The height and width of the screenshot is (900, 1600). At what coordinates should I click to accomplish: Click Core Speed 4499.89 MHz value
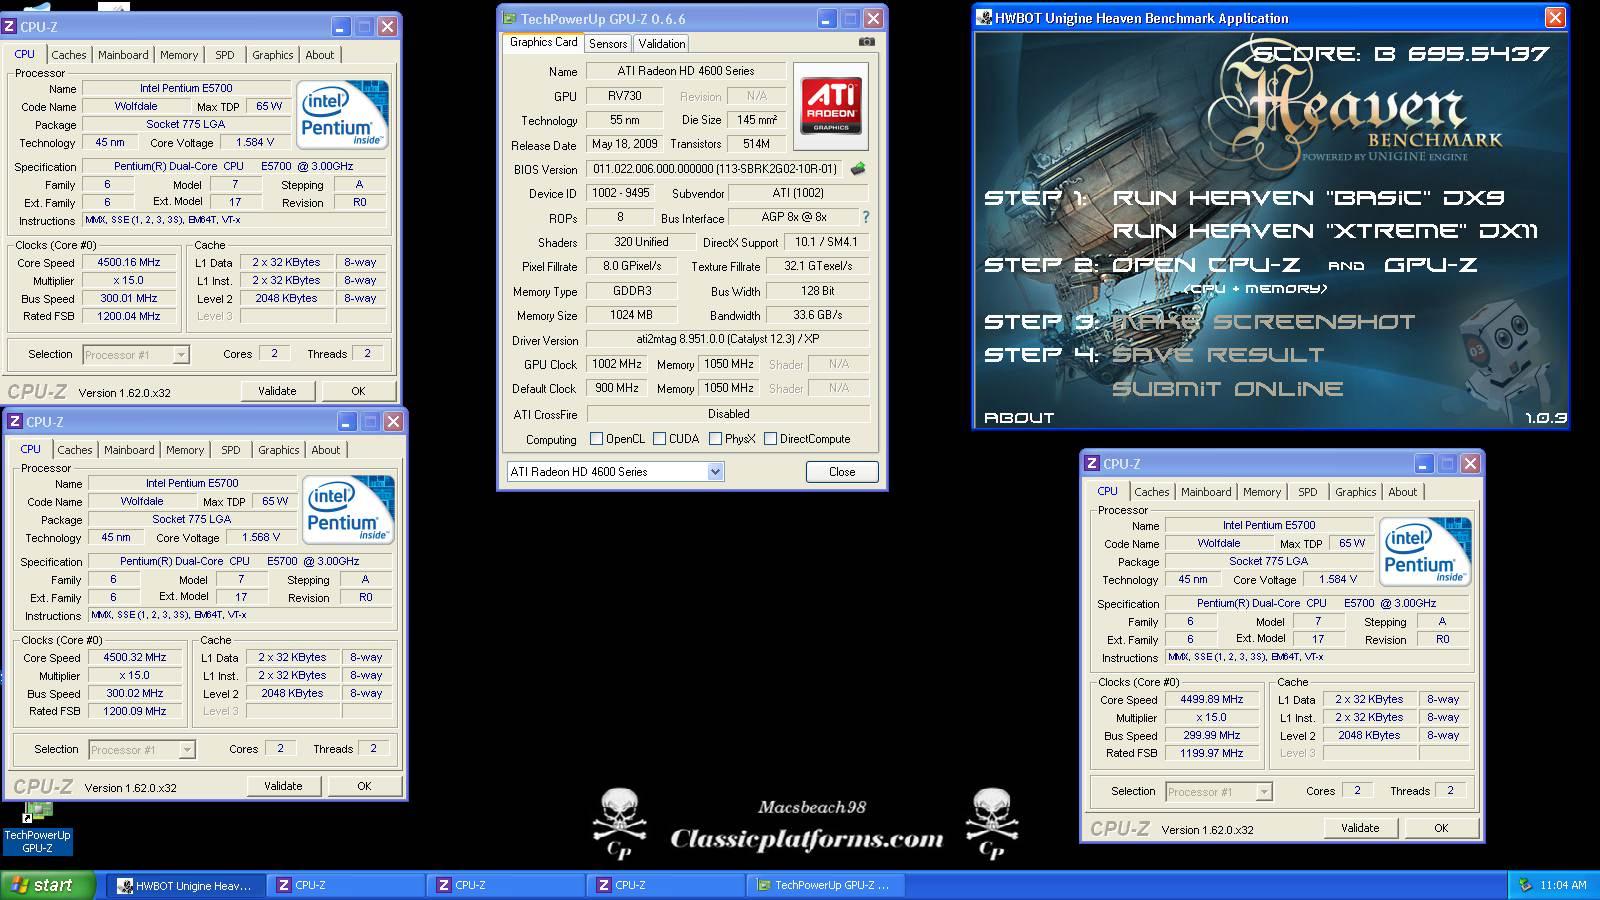1212,700
